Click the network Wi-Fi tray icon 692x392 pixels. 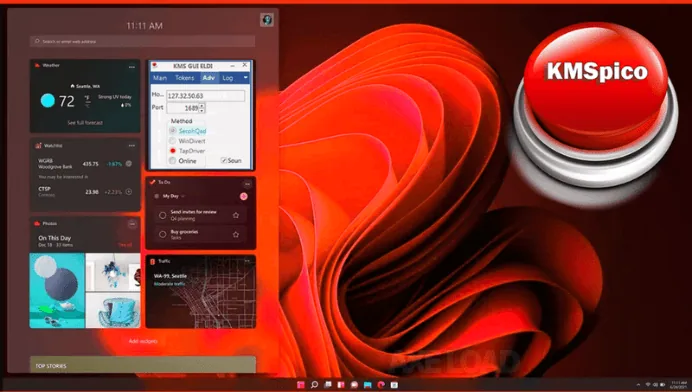648,385
